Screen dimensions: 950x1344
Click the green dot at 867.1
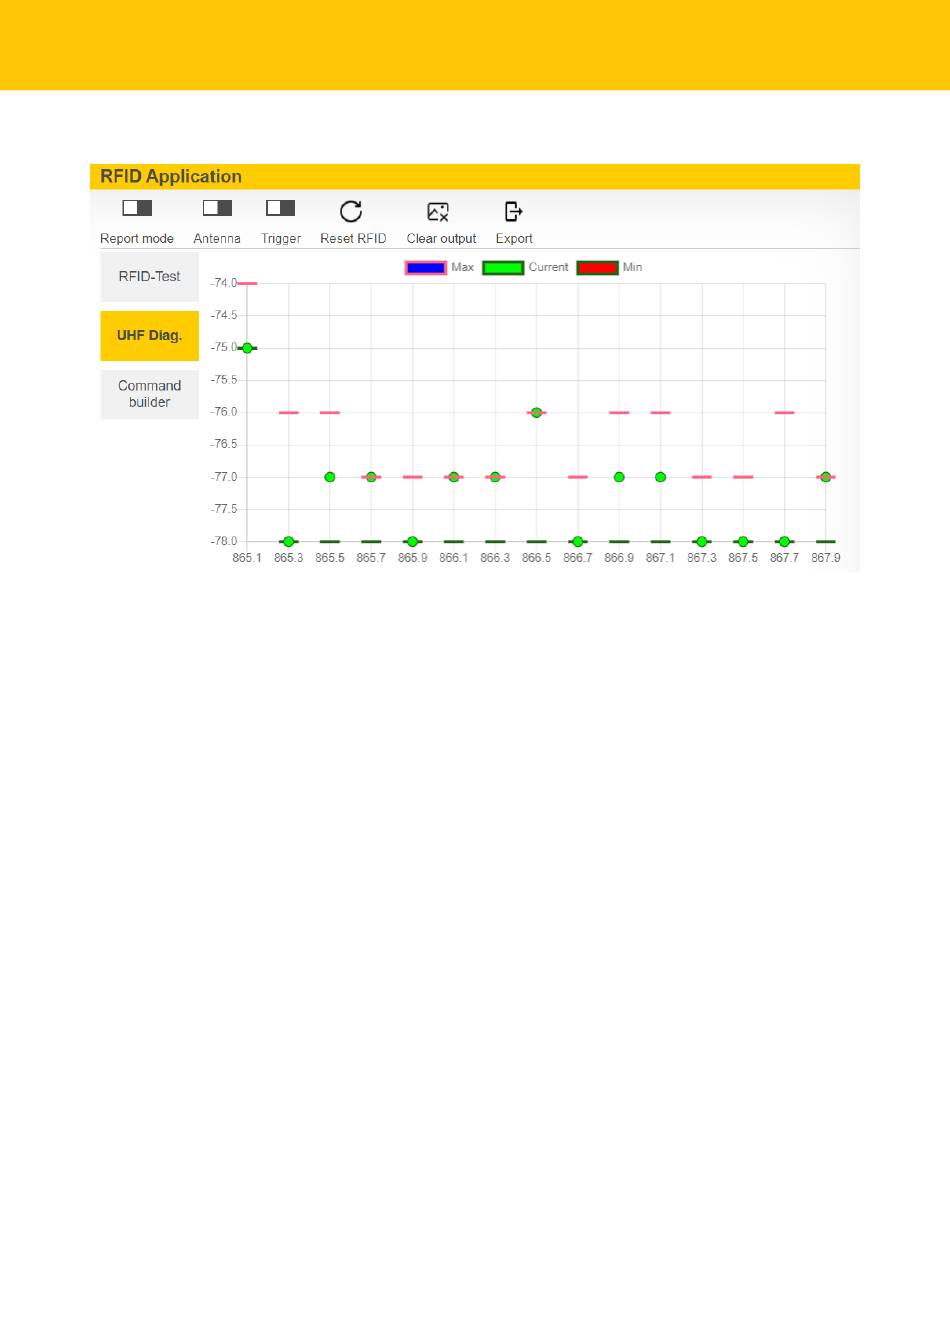pyautogui.click(x=661, y=477)
